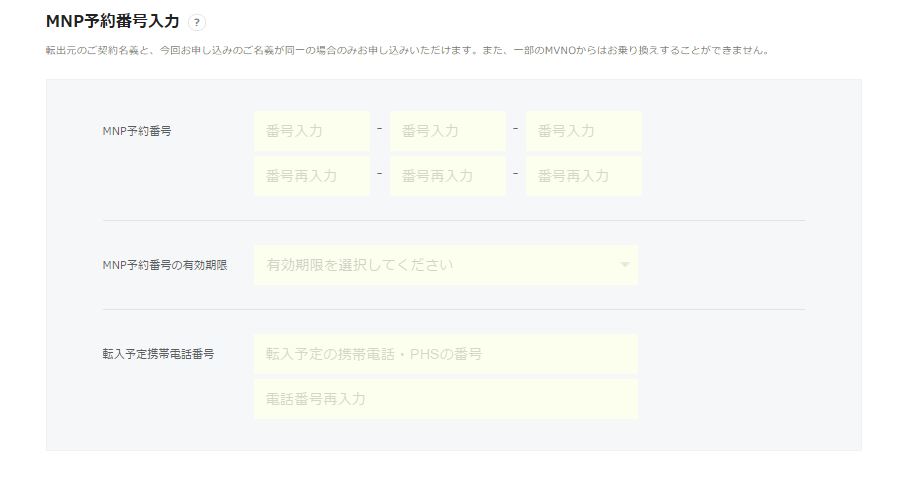Screen dimensions: 912x480
Task: Click the MNP予約番号 row label
Action: point(137,131)
